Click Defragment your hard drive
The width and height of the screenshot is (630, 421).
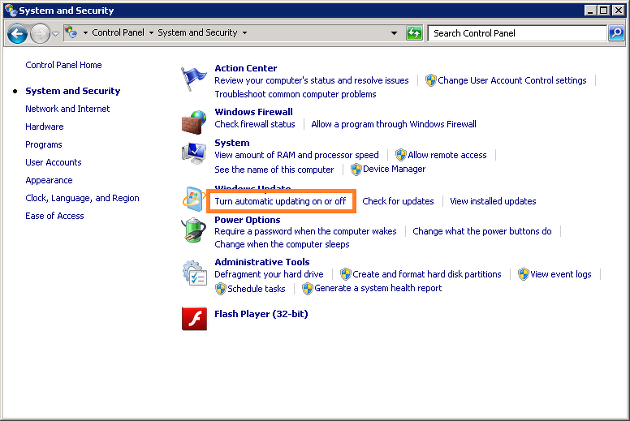click(269, 274)
